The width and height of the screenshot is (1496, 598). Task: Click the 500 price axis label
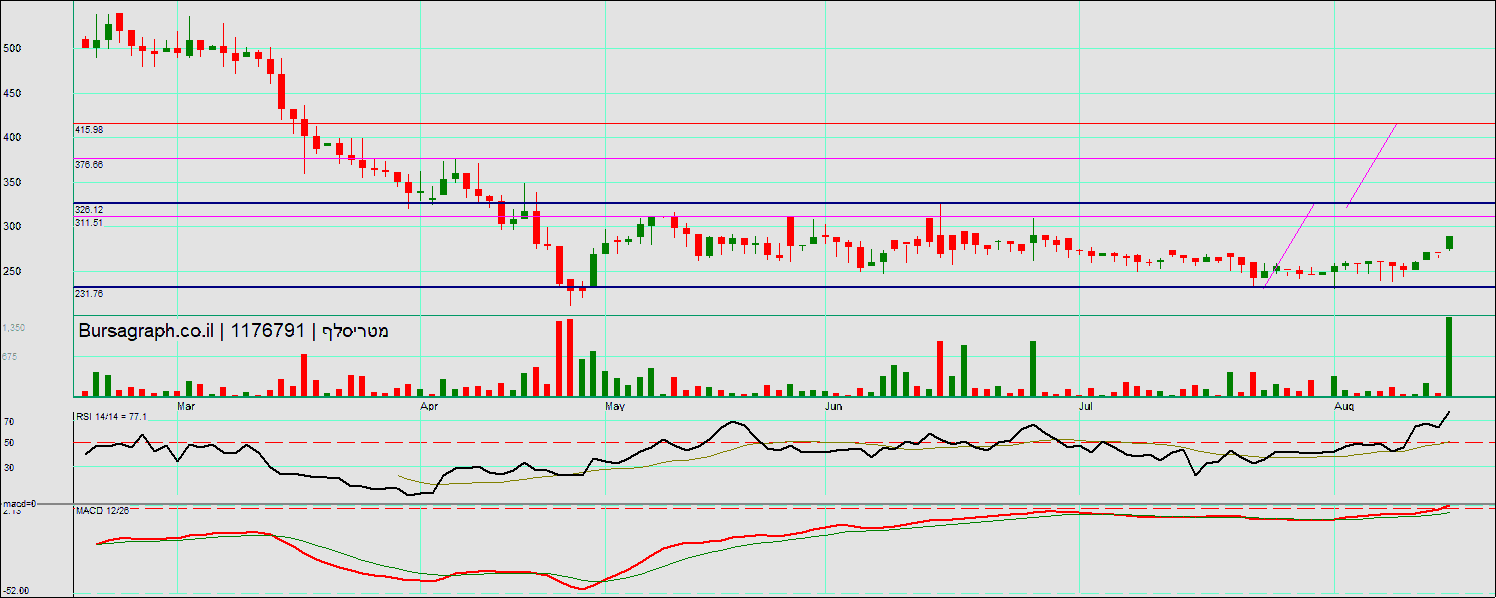pos(12,48)
